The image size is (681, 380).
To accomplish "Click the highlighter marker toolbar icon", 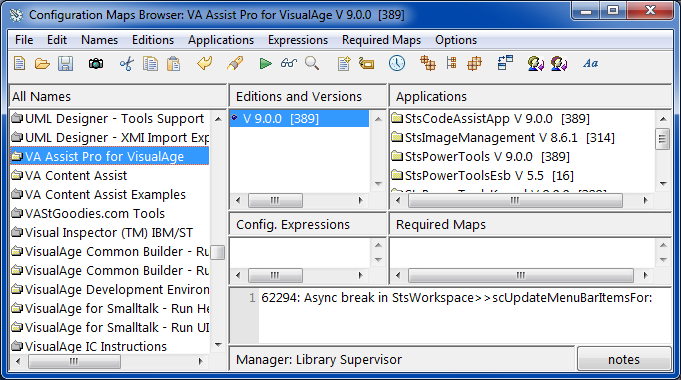I will (235, 63).
